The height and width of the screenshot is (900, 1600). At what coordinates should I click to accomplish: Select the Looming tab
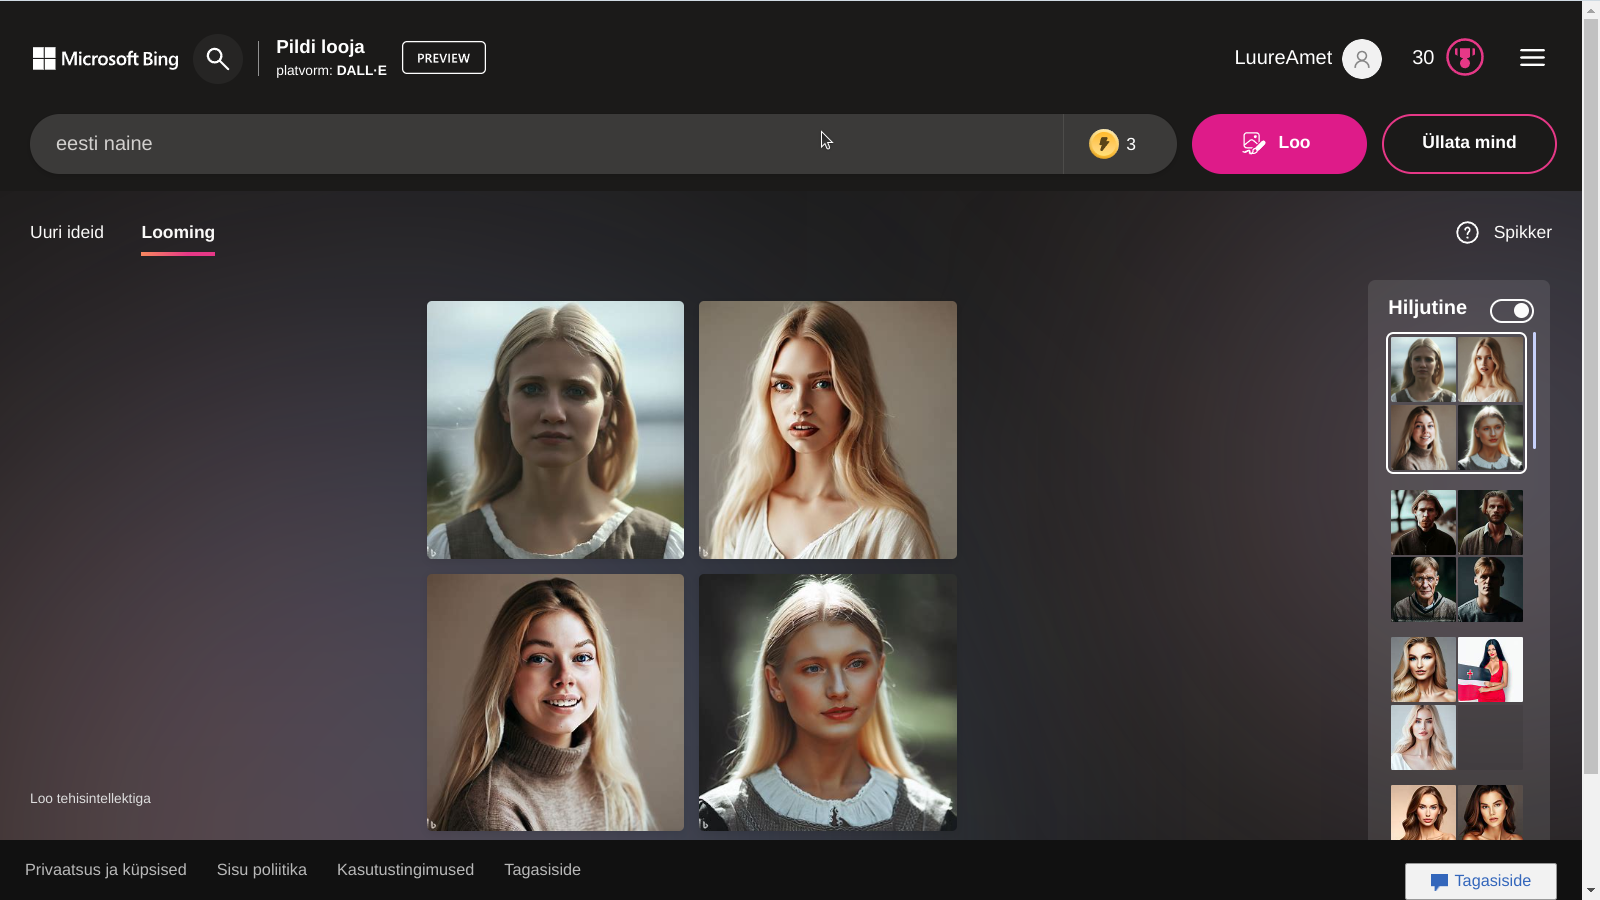(178, 233)
